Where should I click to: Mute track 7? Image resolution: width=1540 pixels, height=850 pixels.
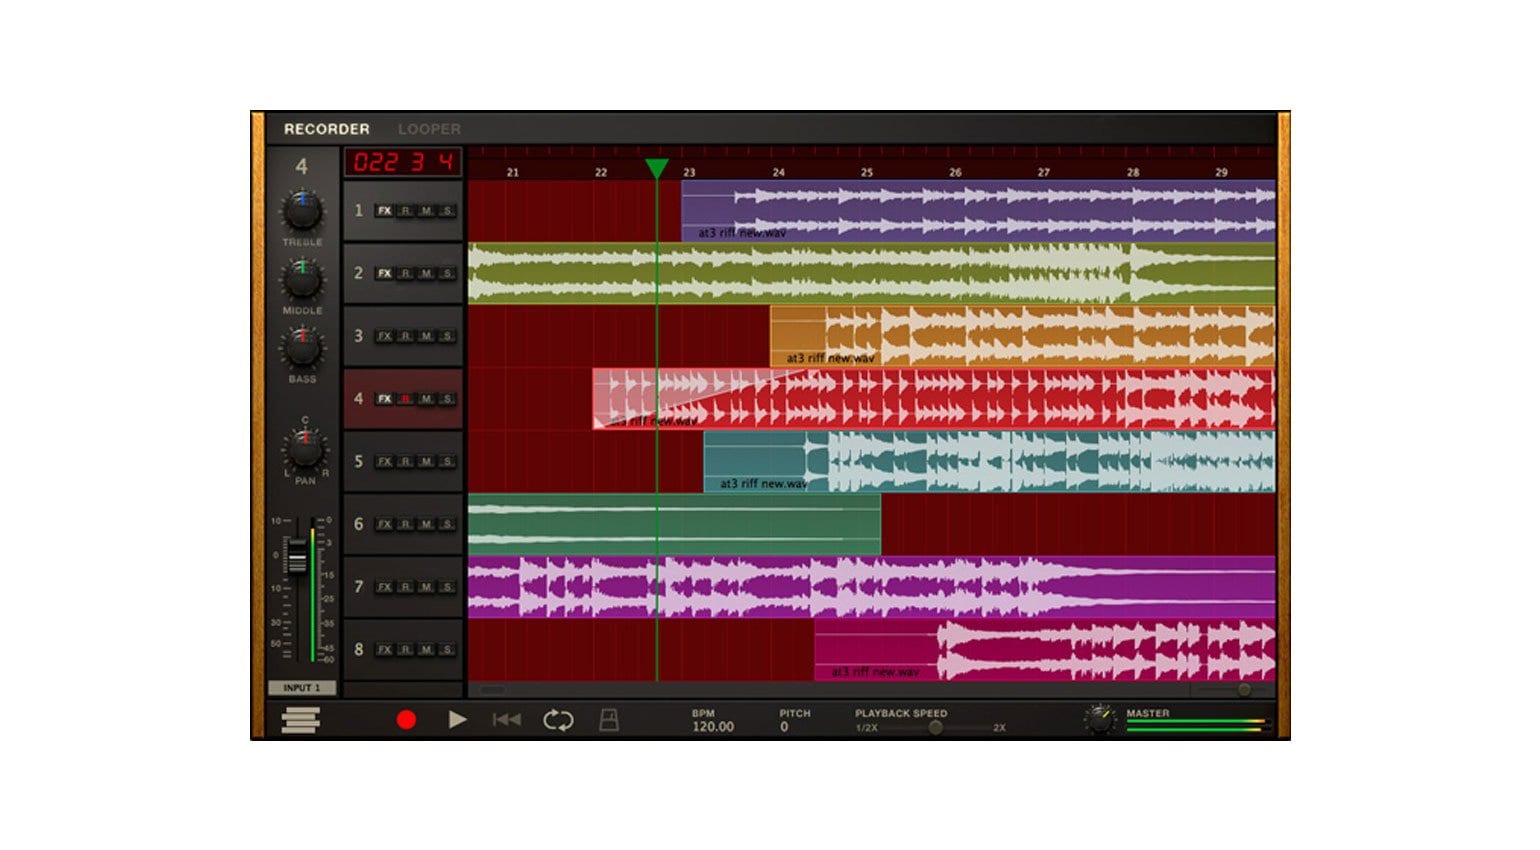coord(426,587)
